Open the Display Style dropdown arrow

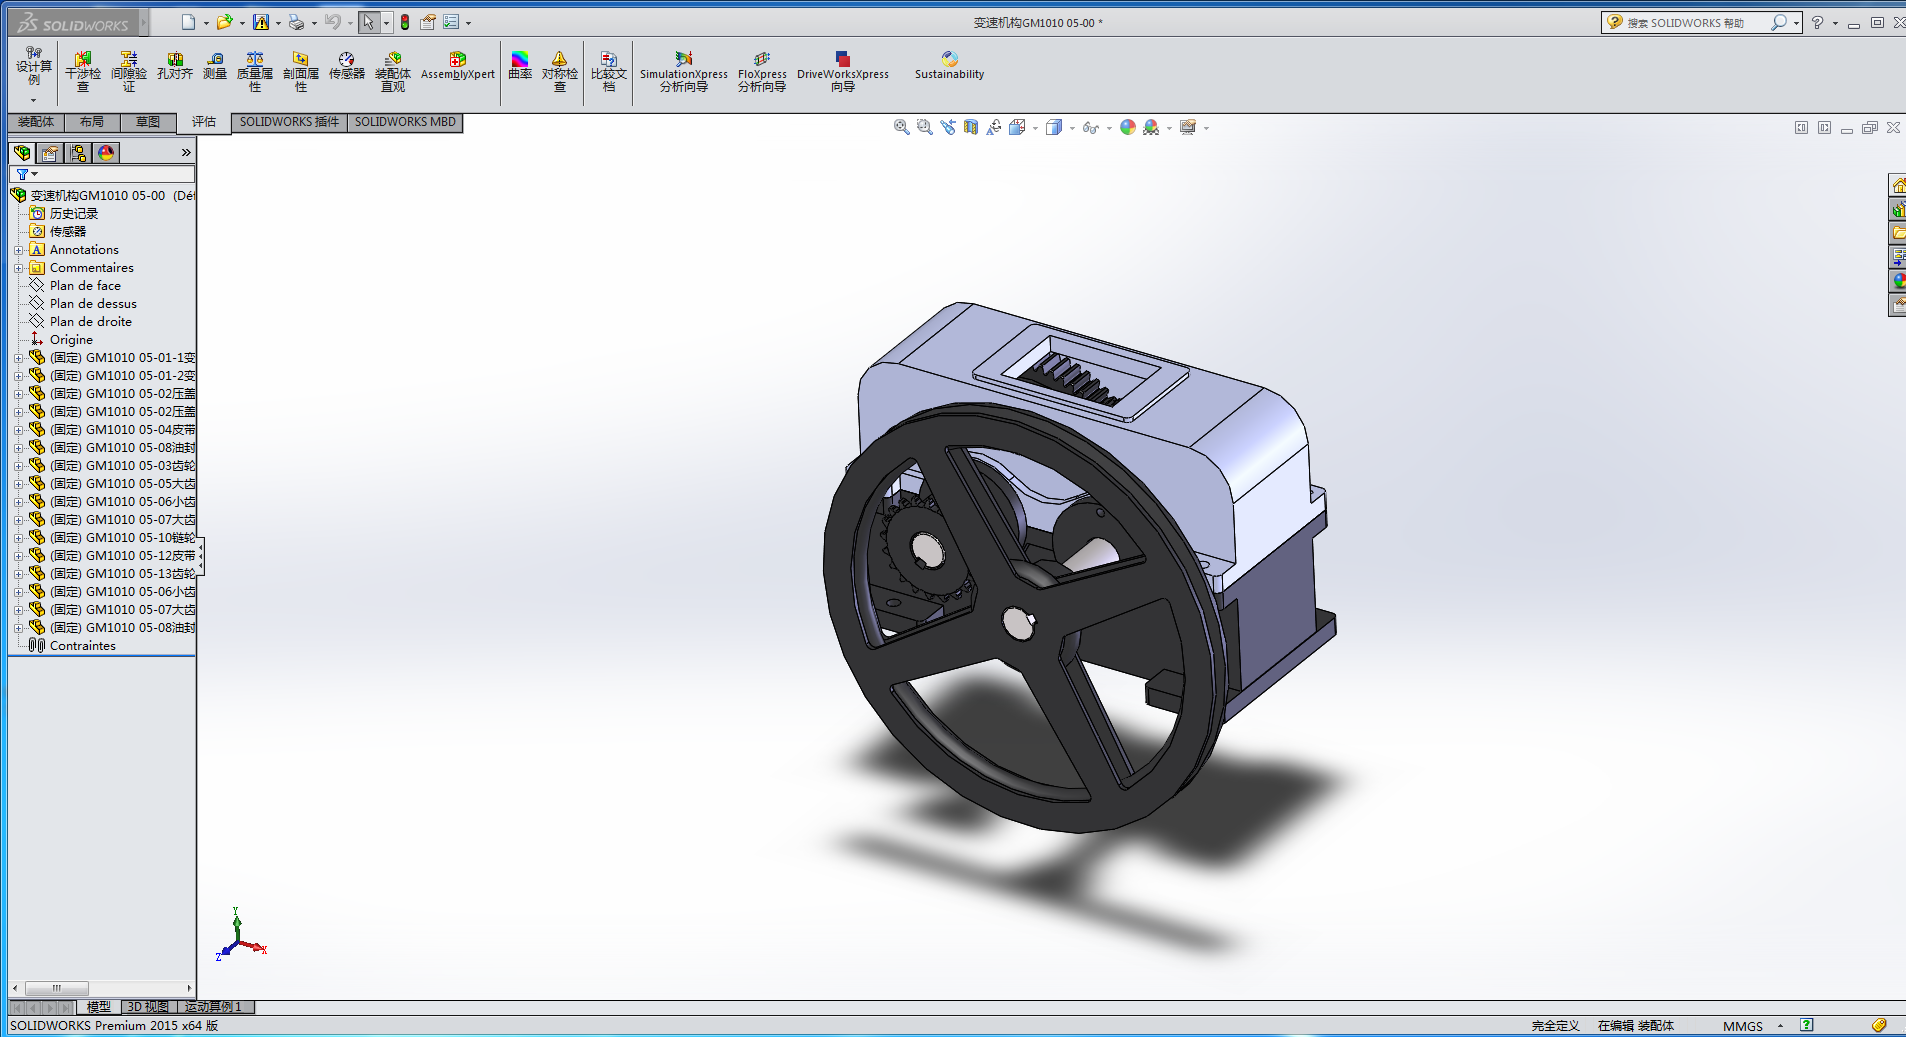(x=1073, y=128)
